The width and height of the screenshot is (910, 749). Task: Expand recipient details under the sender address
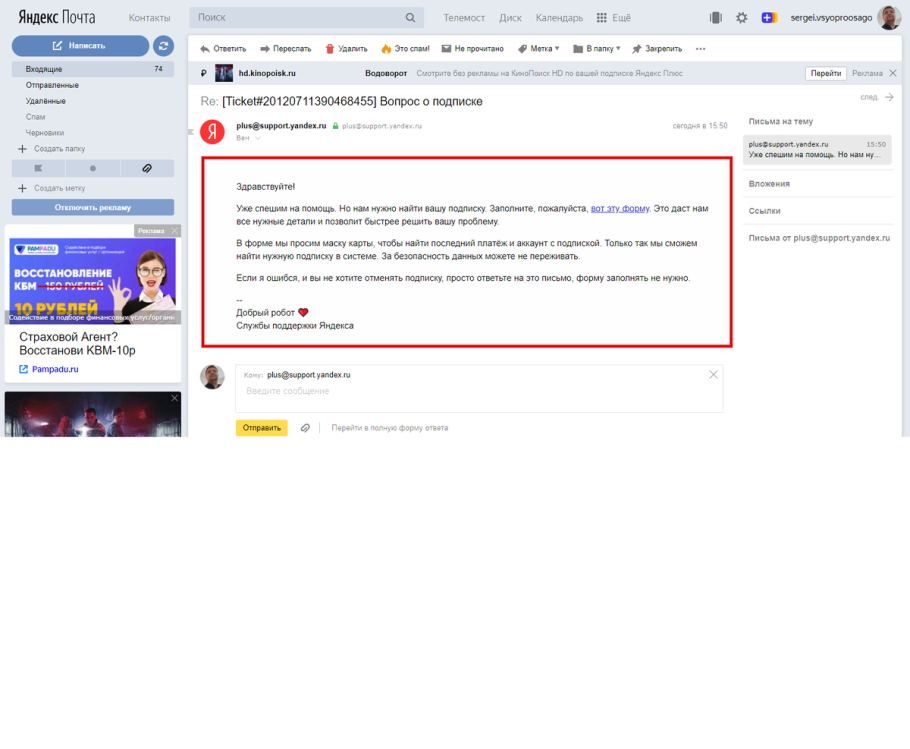tap(249, 138)
